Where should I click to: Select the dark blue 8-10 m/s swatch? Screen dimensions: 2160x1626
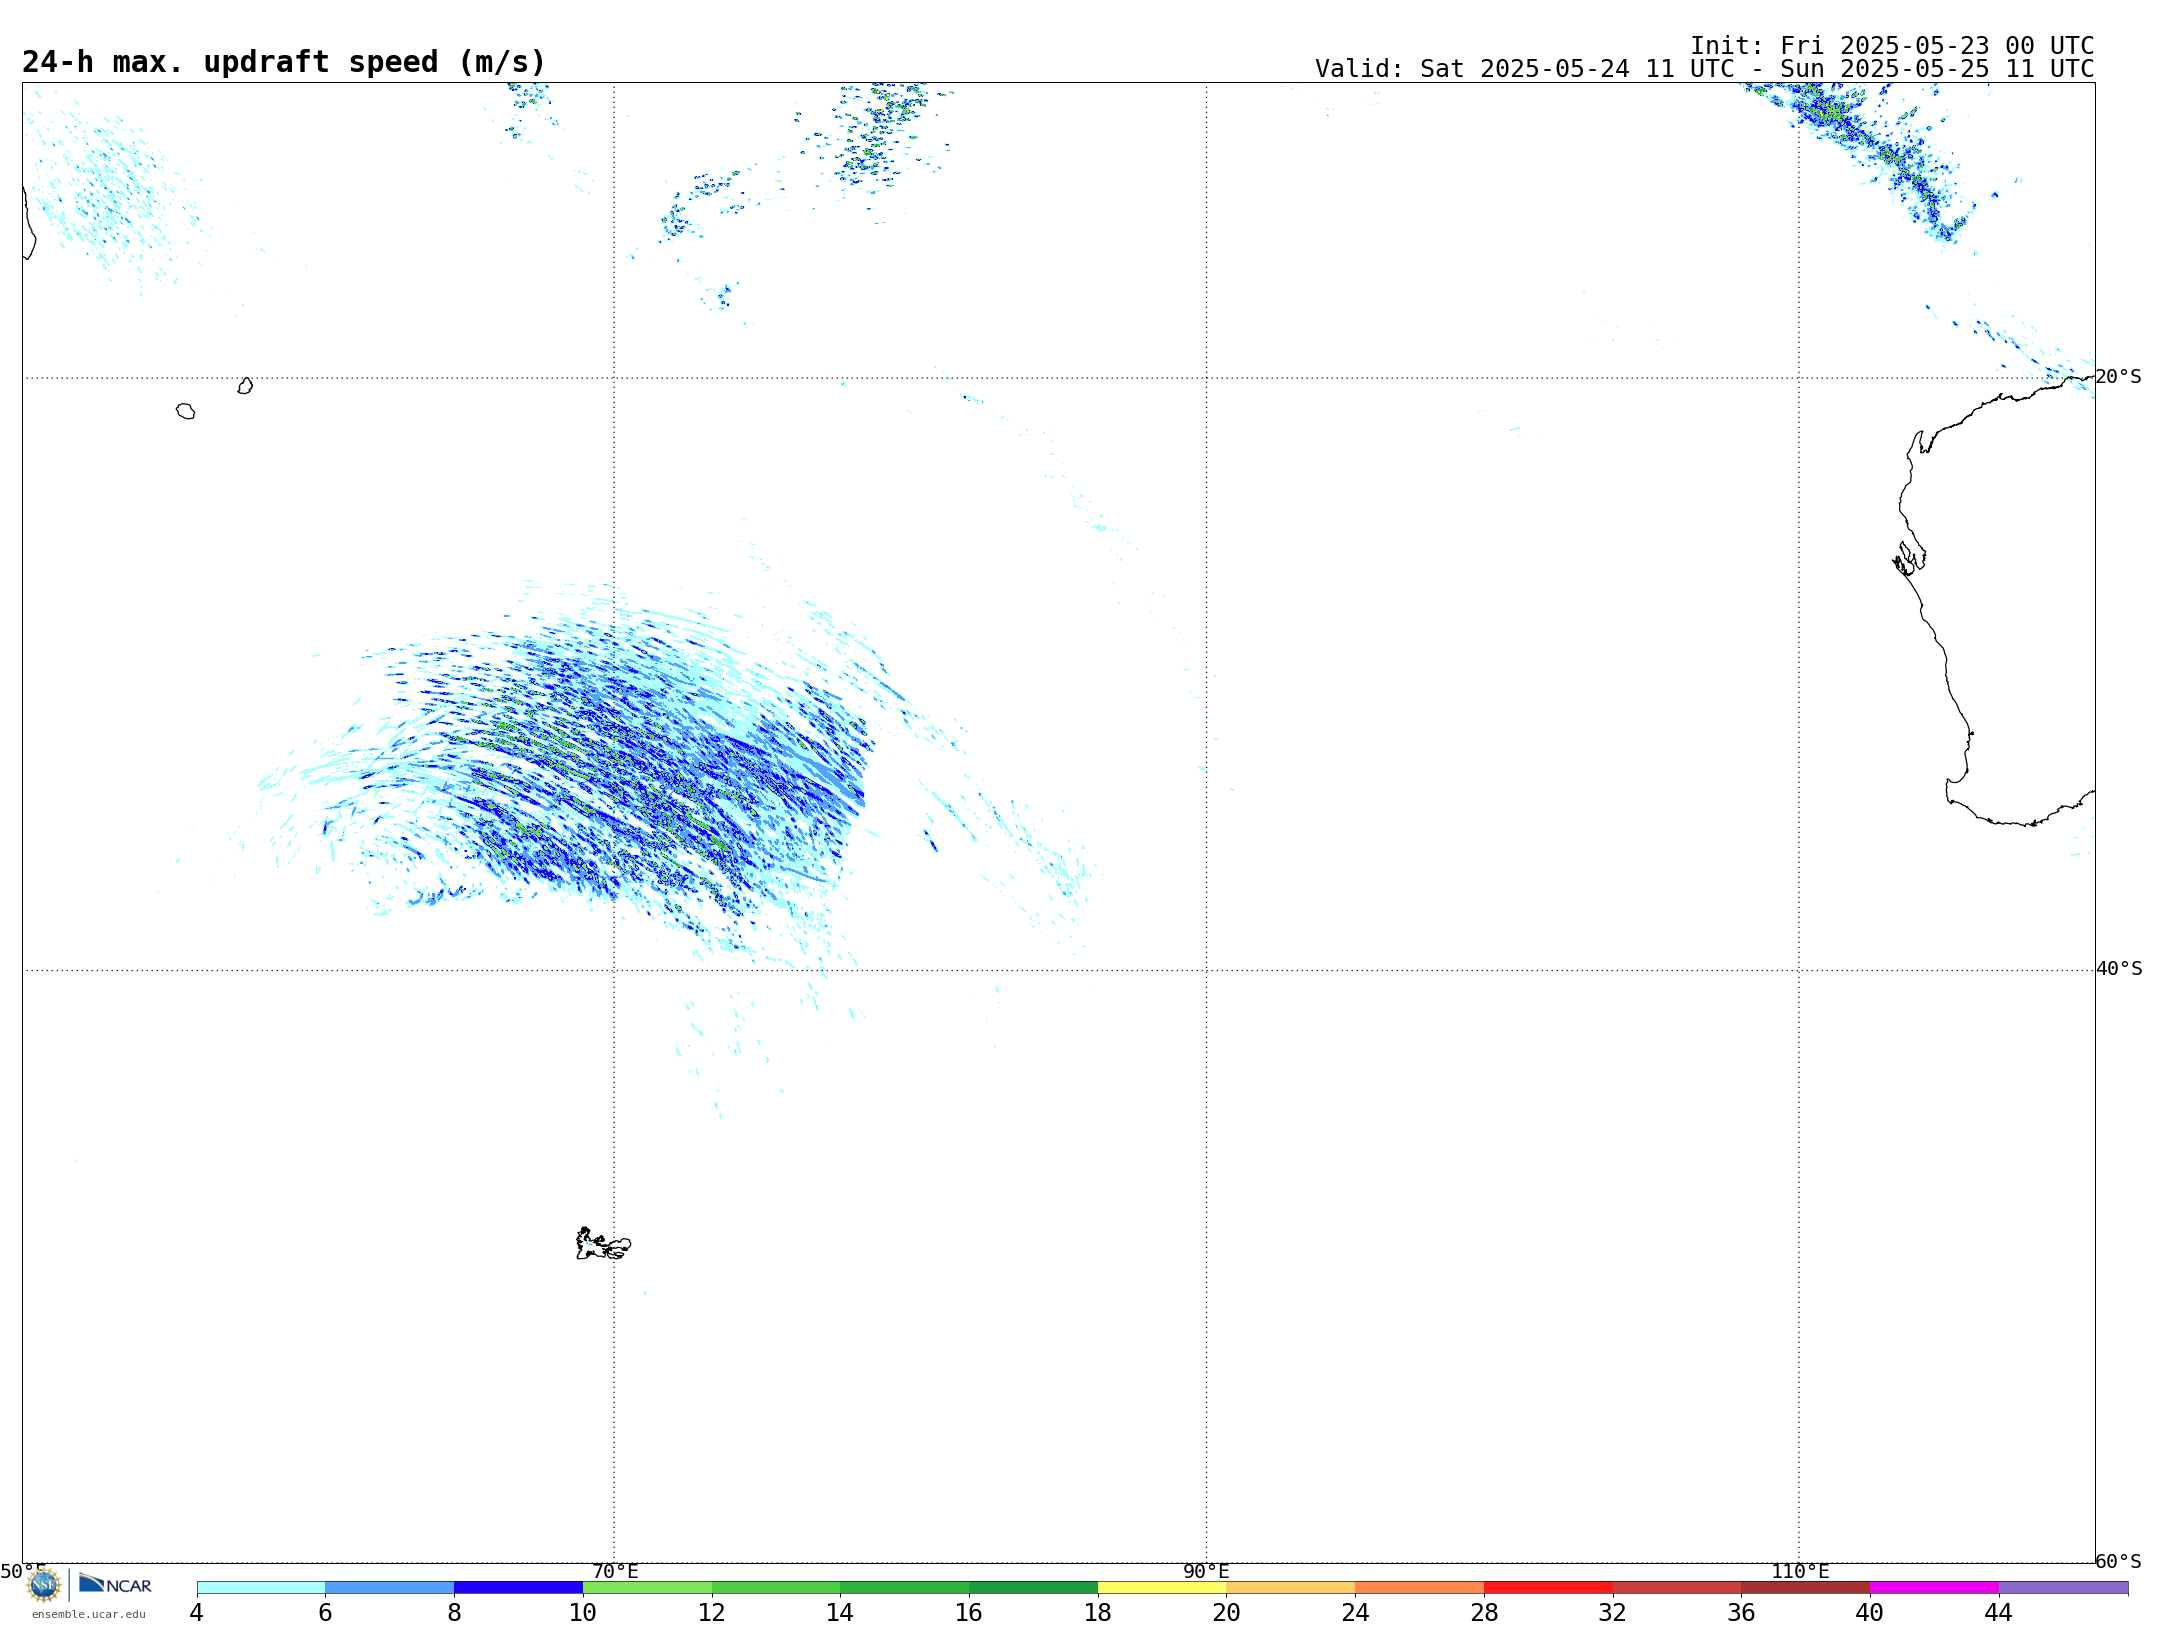(x=518, y=1587)
